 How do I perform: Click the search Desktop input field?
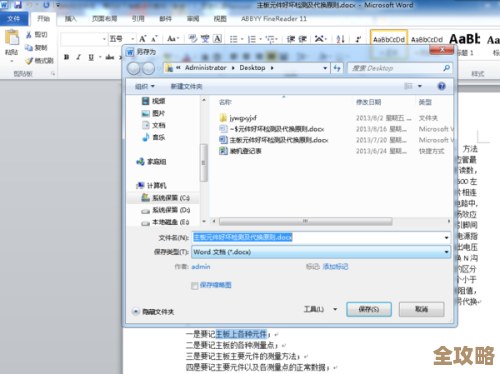tap(400, 68)
